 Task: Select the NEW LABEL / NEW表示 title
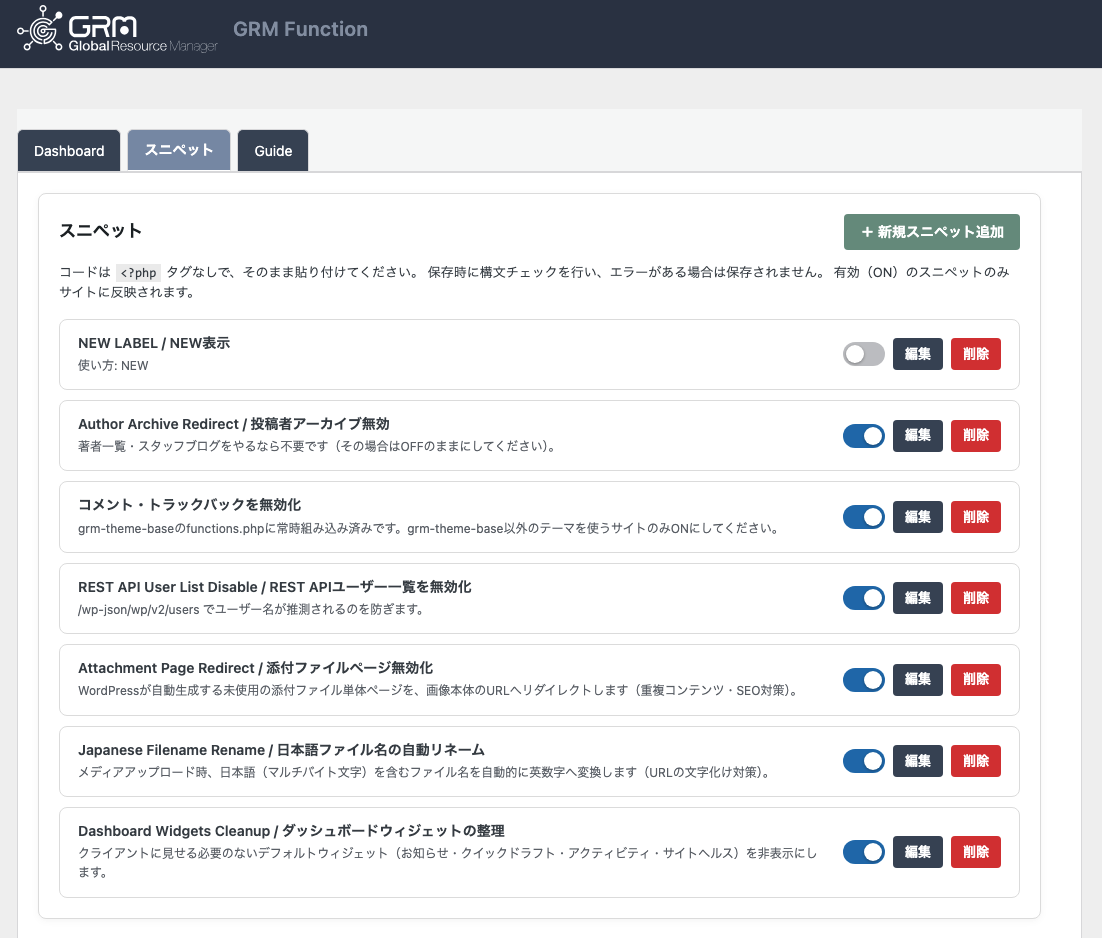154,343
